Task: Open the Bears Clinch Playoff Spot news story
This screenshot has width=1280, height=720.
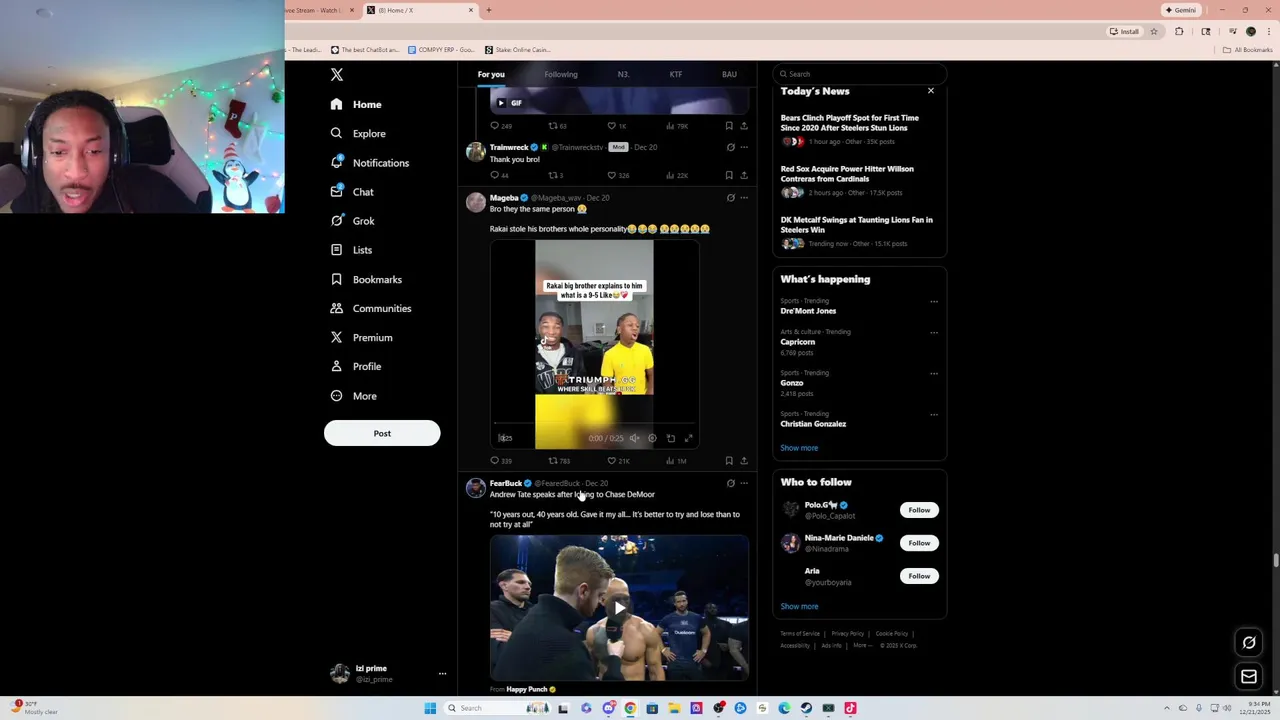Action: pos(850,123)
